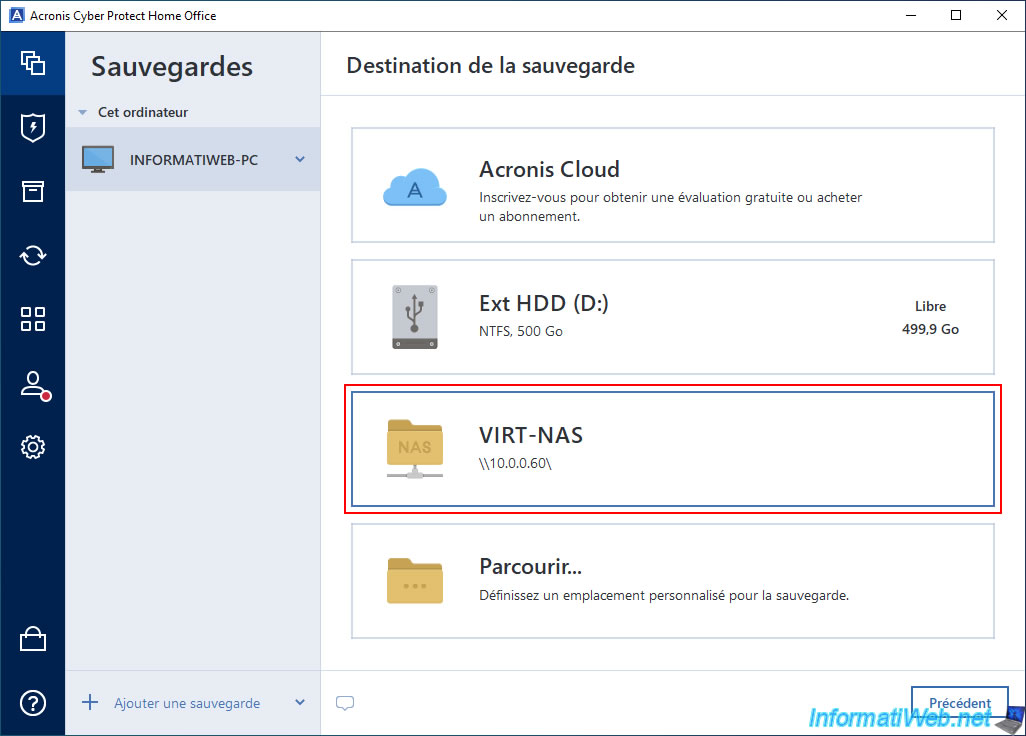Close the Acronis Cyber Protect window
The image size is (1026, 736).
click(x=1002, y=15)
